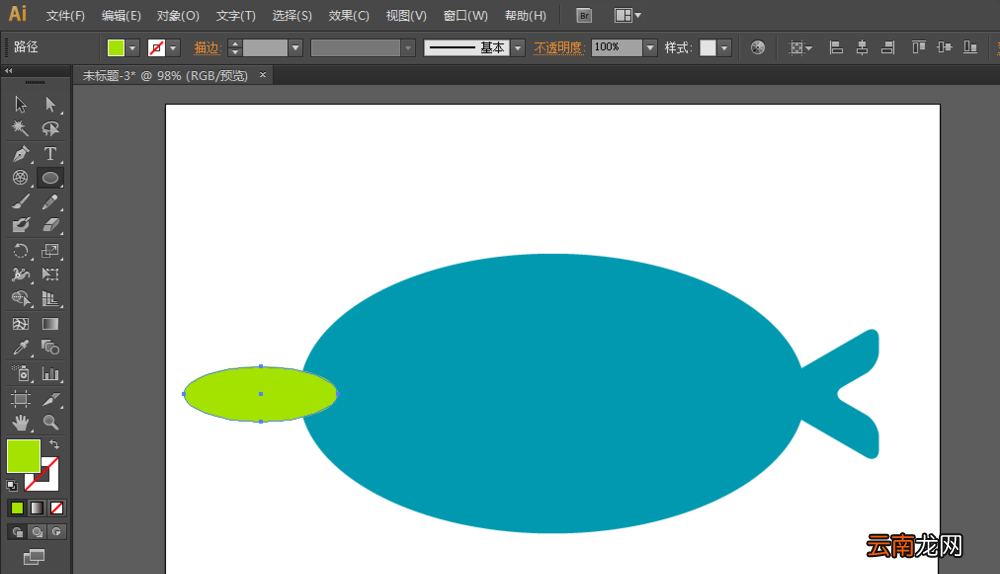Viewport: 1000px width, 574px height.
Task: Open the 文件(F) menu
Action: click(65, 16)
